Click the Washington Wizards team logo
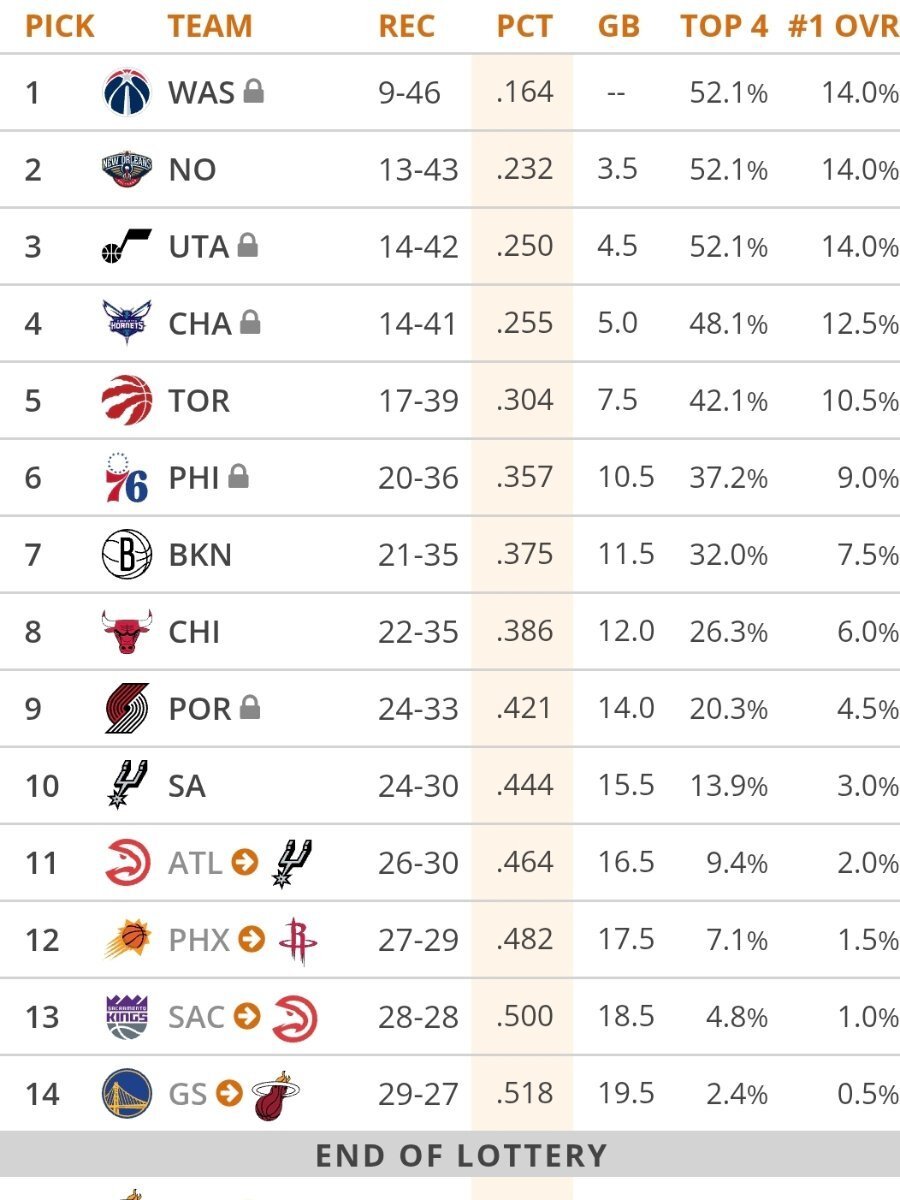 (127, 92)
